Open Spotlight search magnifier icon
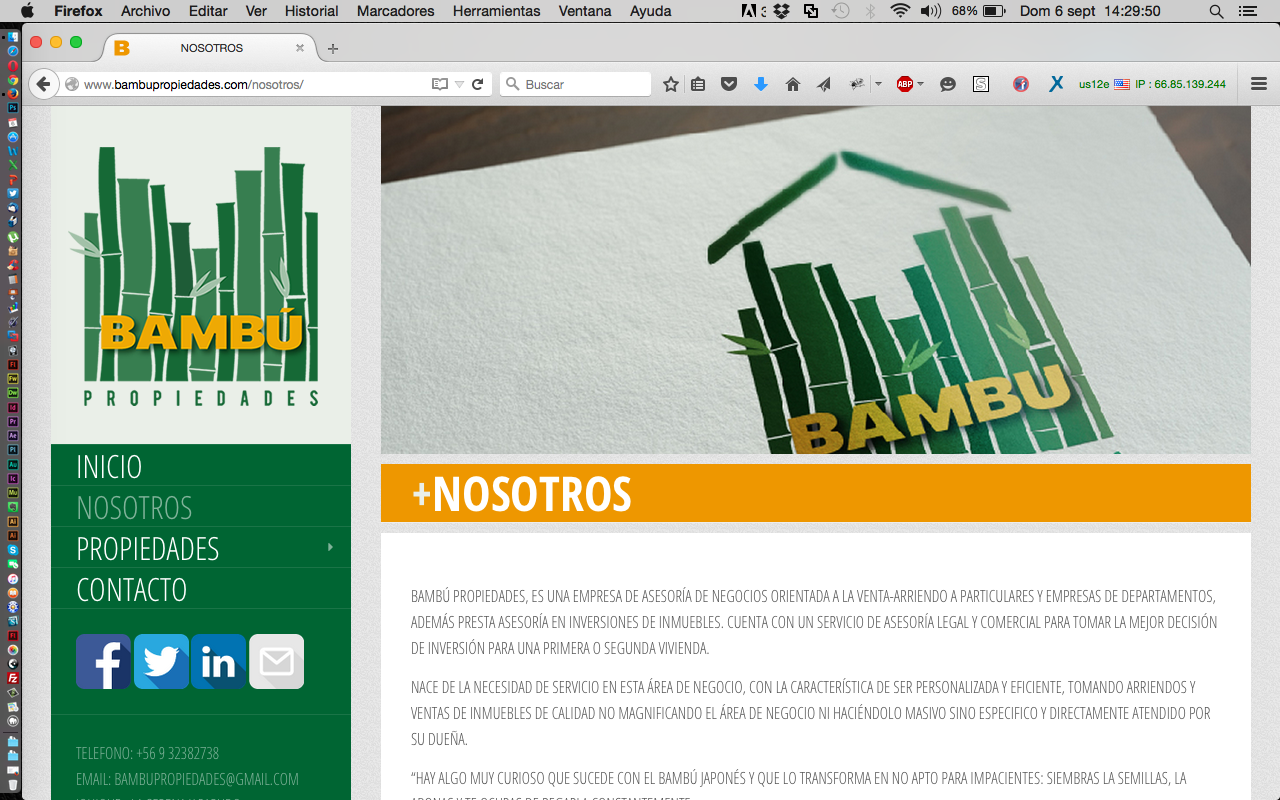 pos(1216,11)
